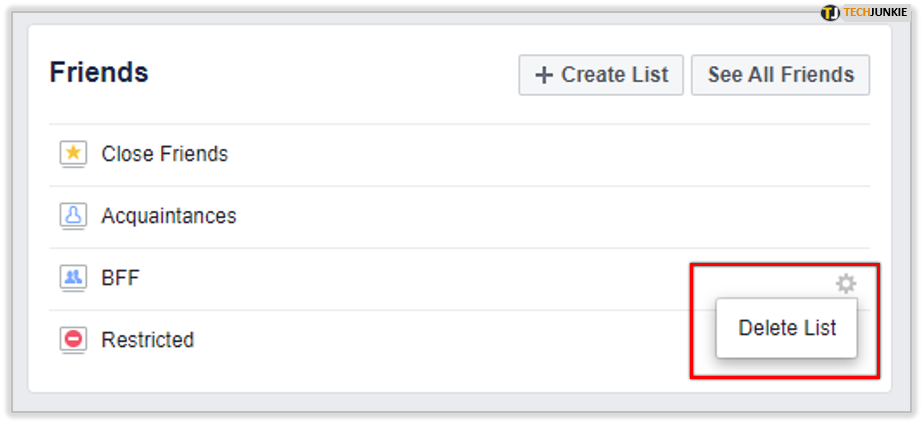
Task: Open the Close Friends list
Action: (164, 154)
